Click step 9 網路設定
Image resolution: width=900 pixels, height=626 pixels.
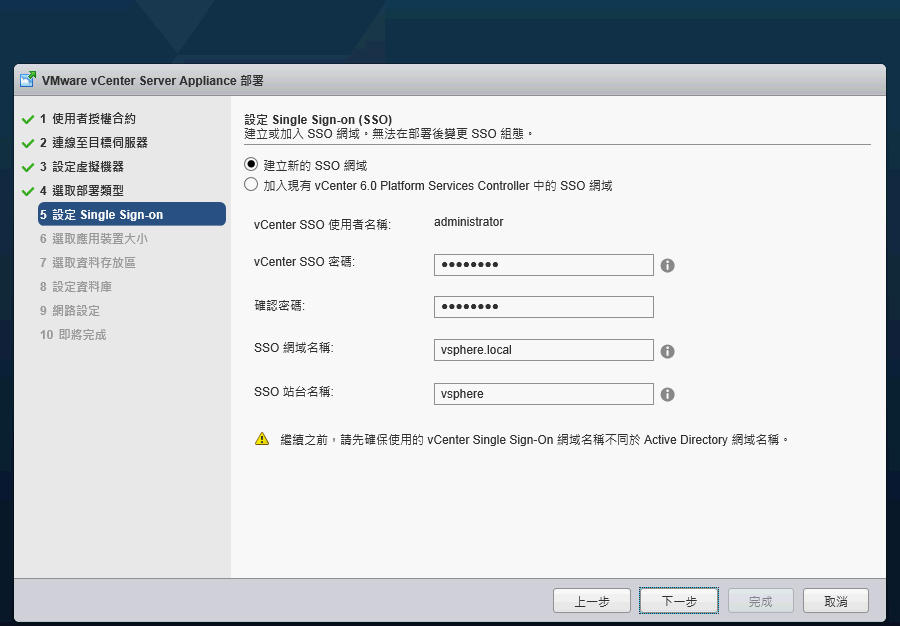(69, 311)
